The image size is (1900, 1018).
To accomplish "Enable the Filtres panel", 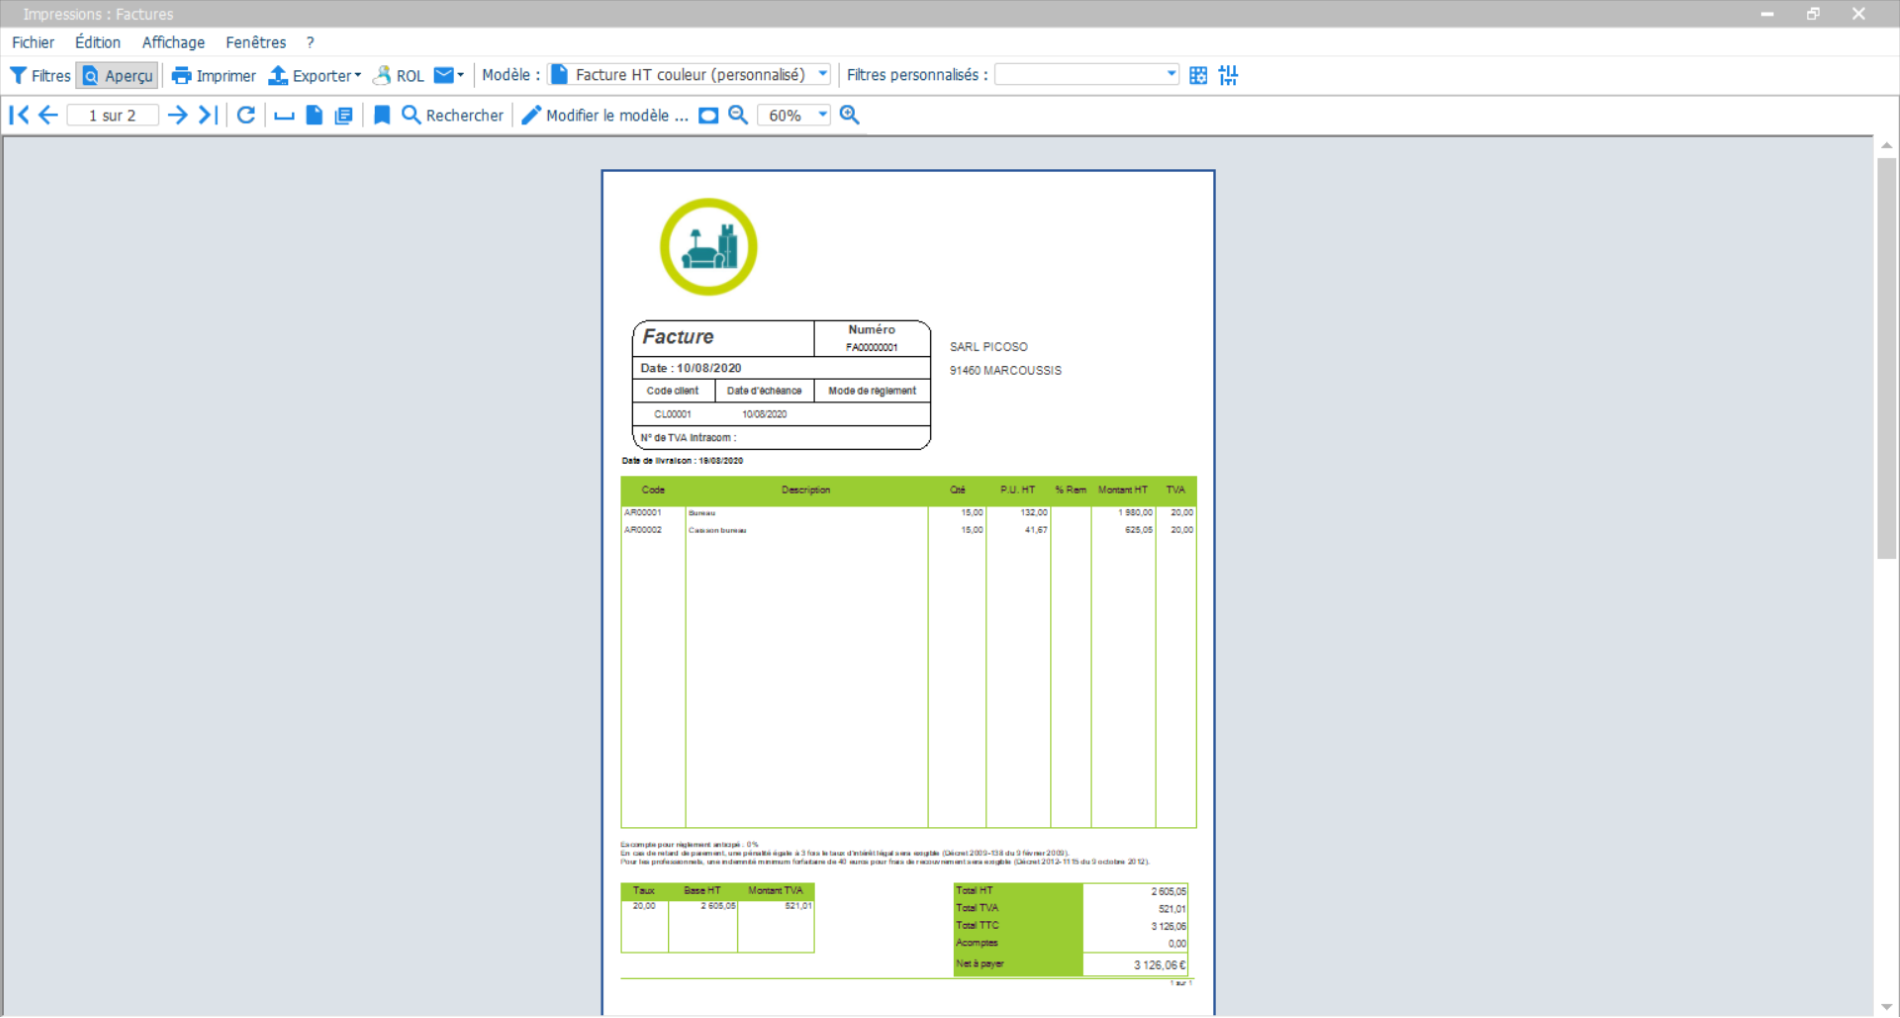I will [x=39, y=74].
